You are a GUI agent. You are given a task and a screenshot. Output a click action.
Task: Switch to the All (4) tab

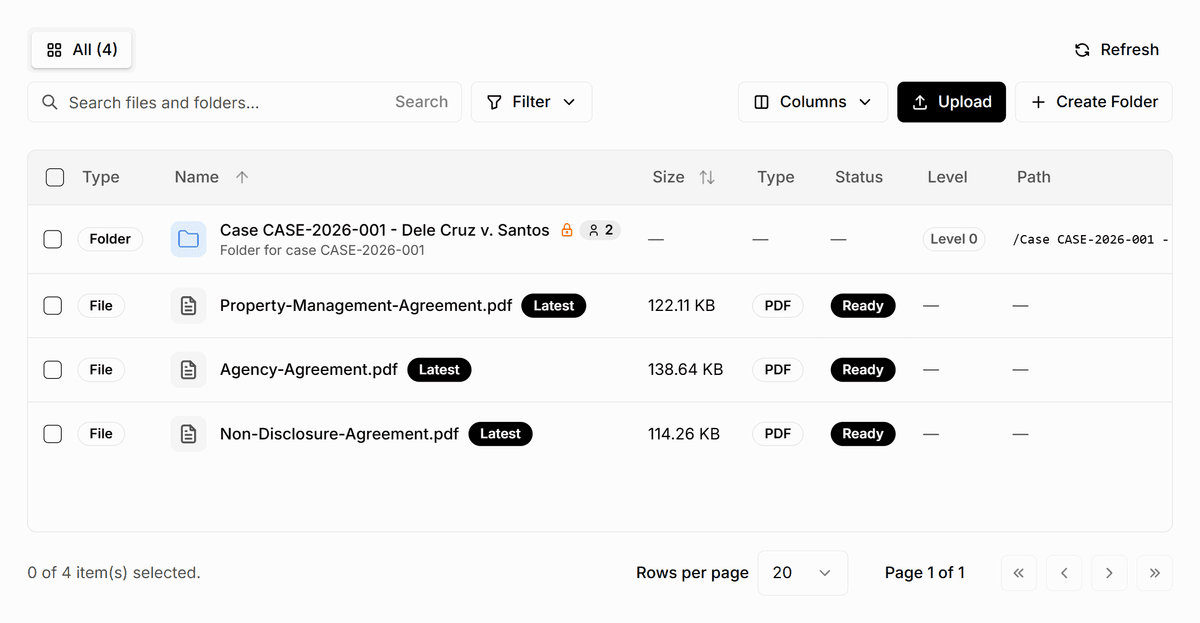[81, 49]
